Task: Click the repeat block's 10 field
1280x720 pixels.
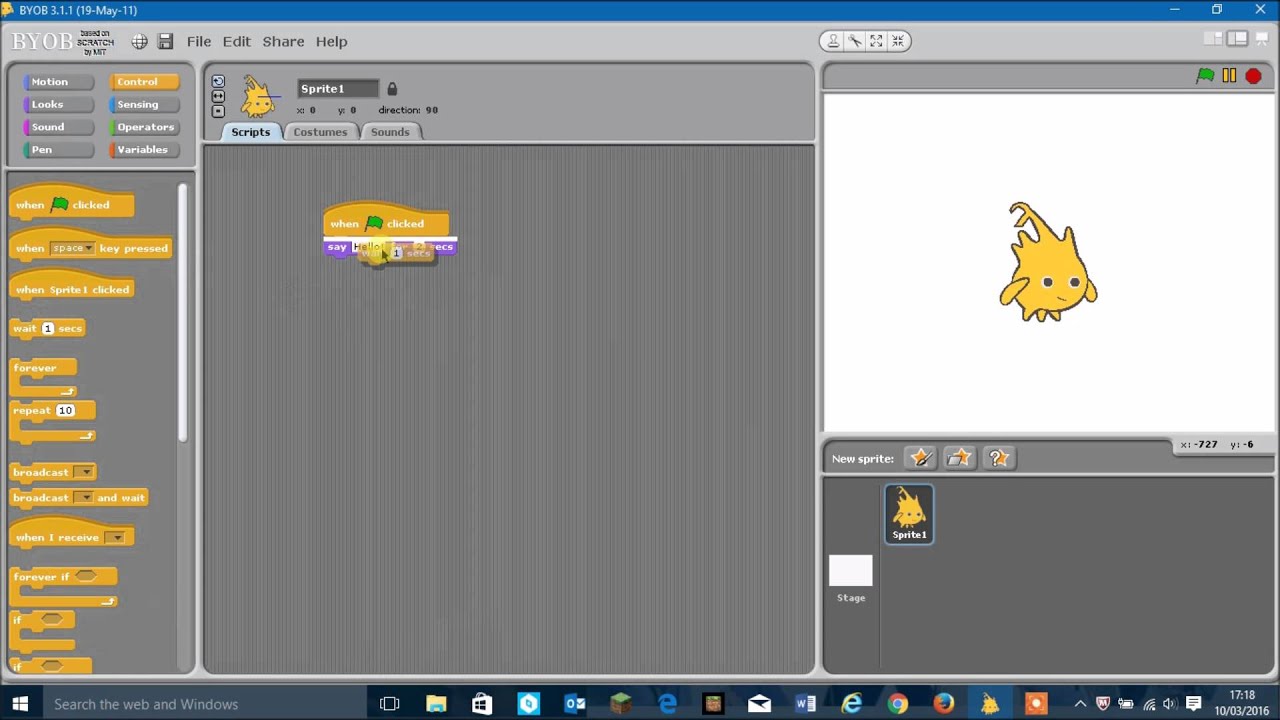Action: (65, 410)
